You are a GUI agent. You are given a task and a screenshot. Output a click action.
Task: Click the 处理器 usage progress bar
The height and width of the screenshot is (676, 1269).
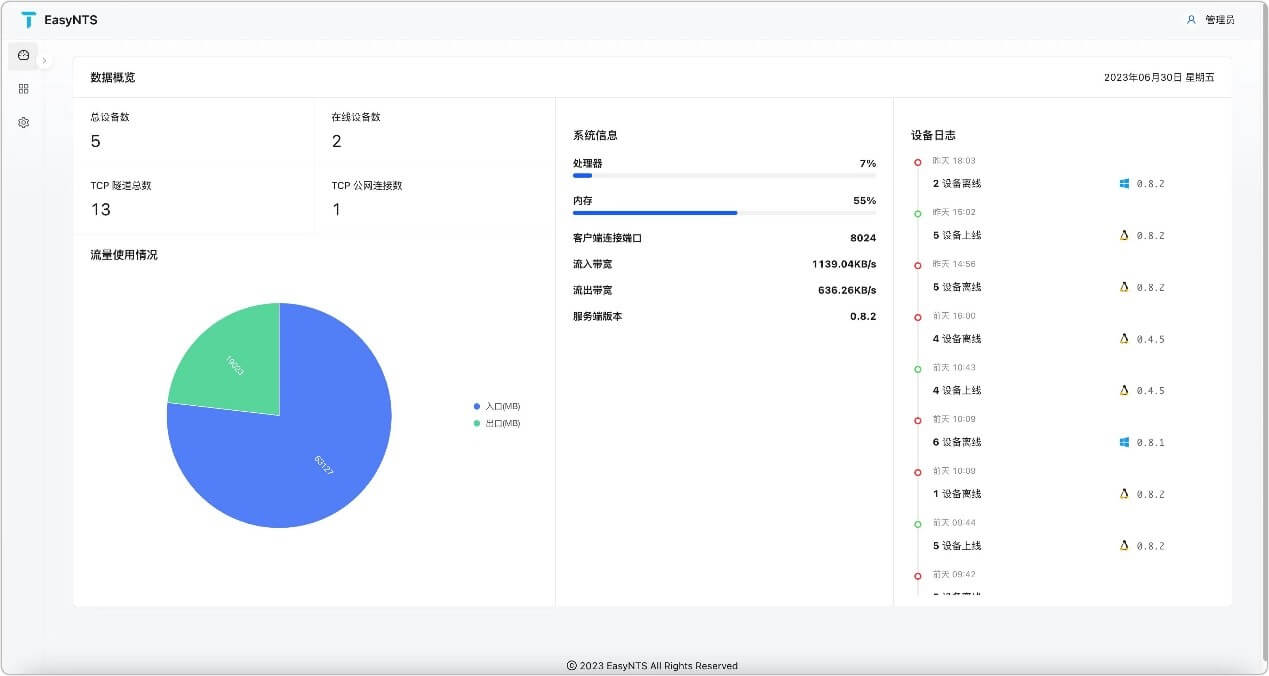[724, 175]
